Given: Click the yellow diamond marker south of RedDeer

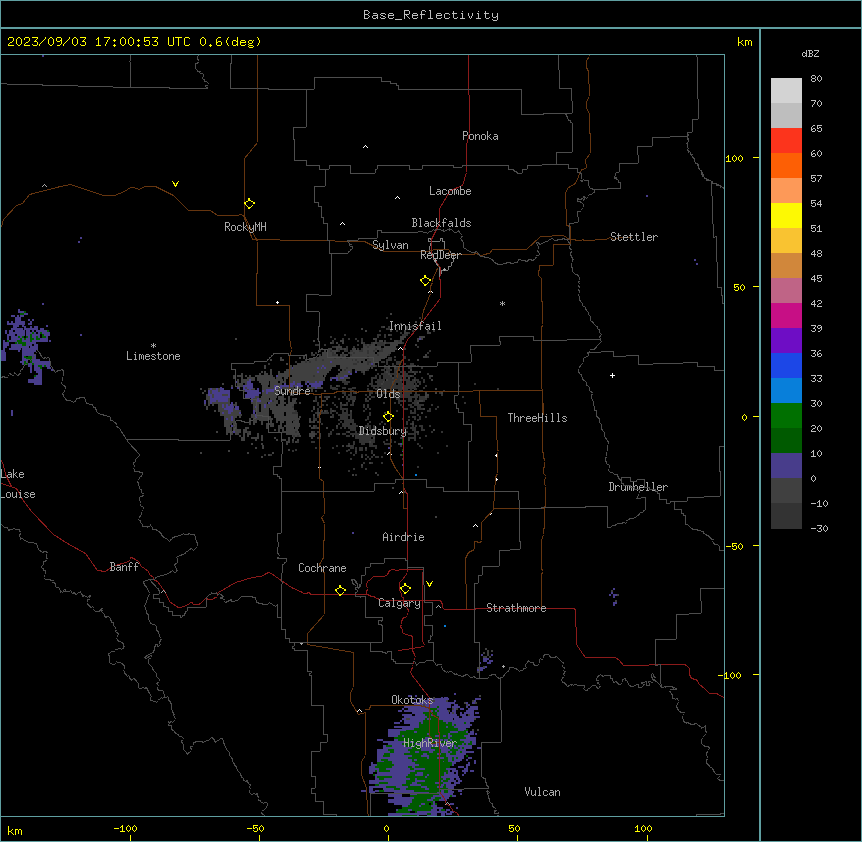Looking at the screenshot, I should pyautogui.click(x=425, y=281).
